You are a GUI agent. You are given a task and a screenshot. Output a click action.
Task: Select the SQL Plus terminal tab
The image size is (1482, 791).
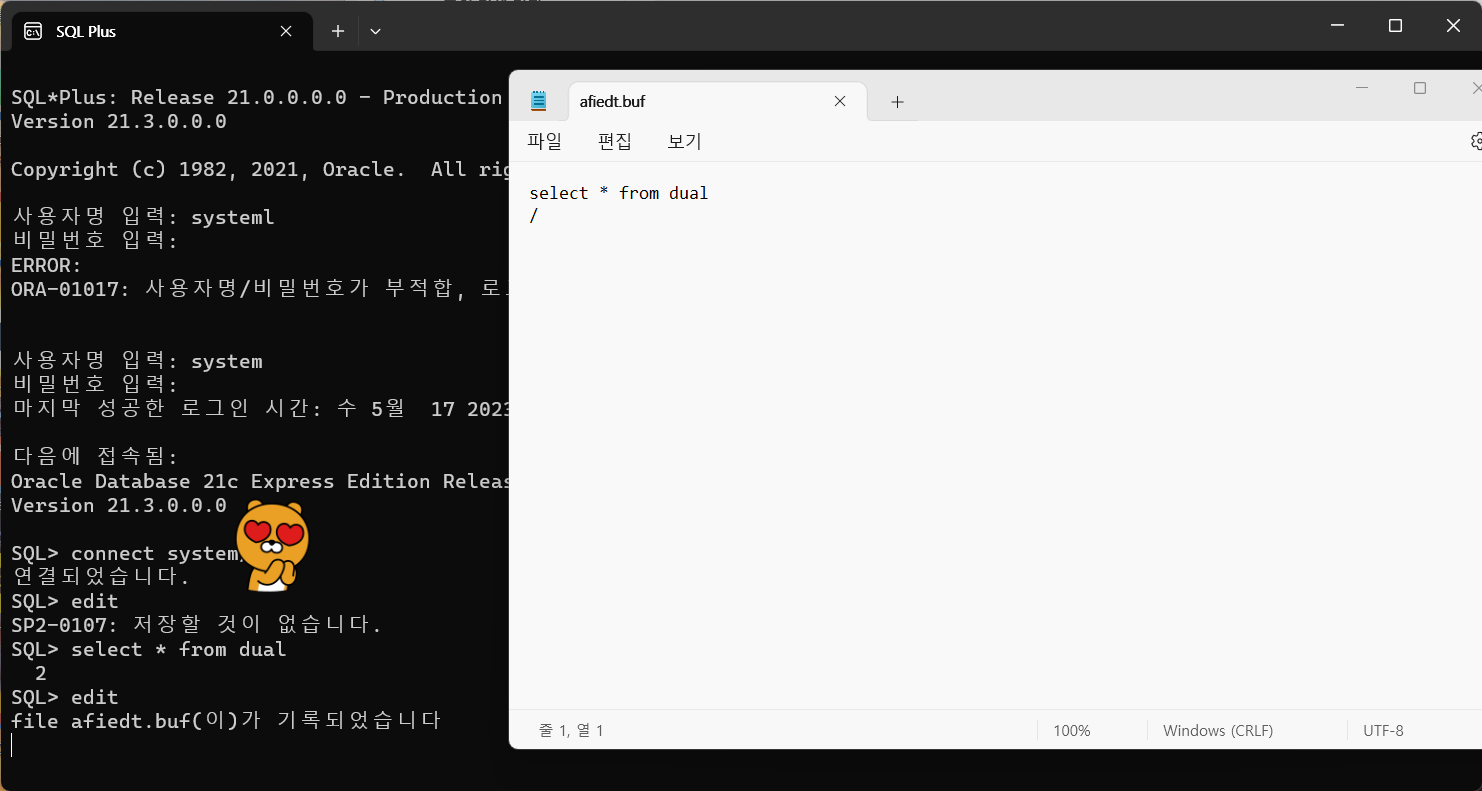coord(160,31)
